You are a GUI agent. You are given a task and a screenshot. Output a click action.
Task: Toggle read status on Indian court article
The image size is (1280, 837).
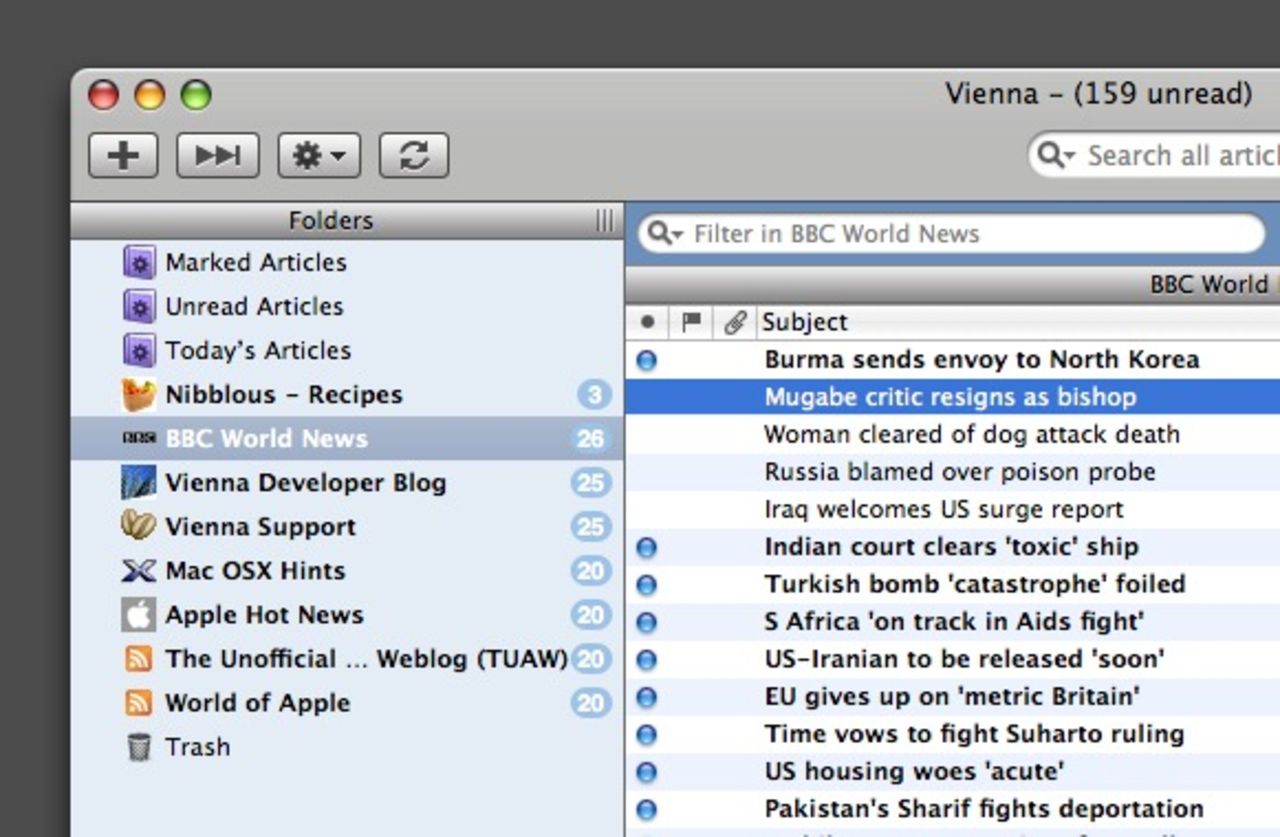647,547
